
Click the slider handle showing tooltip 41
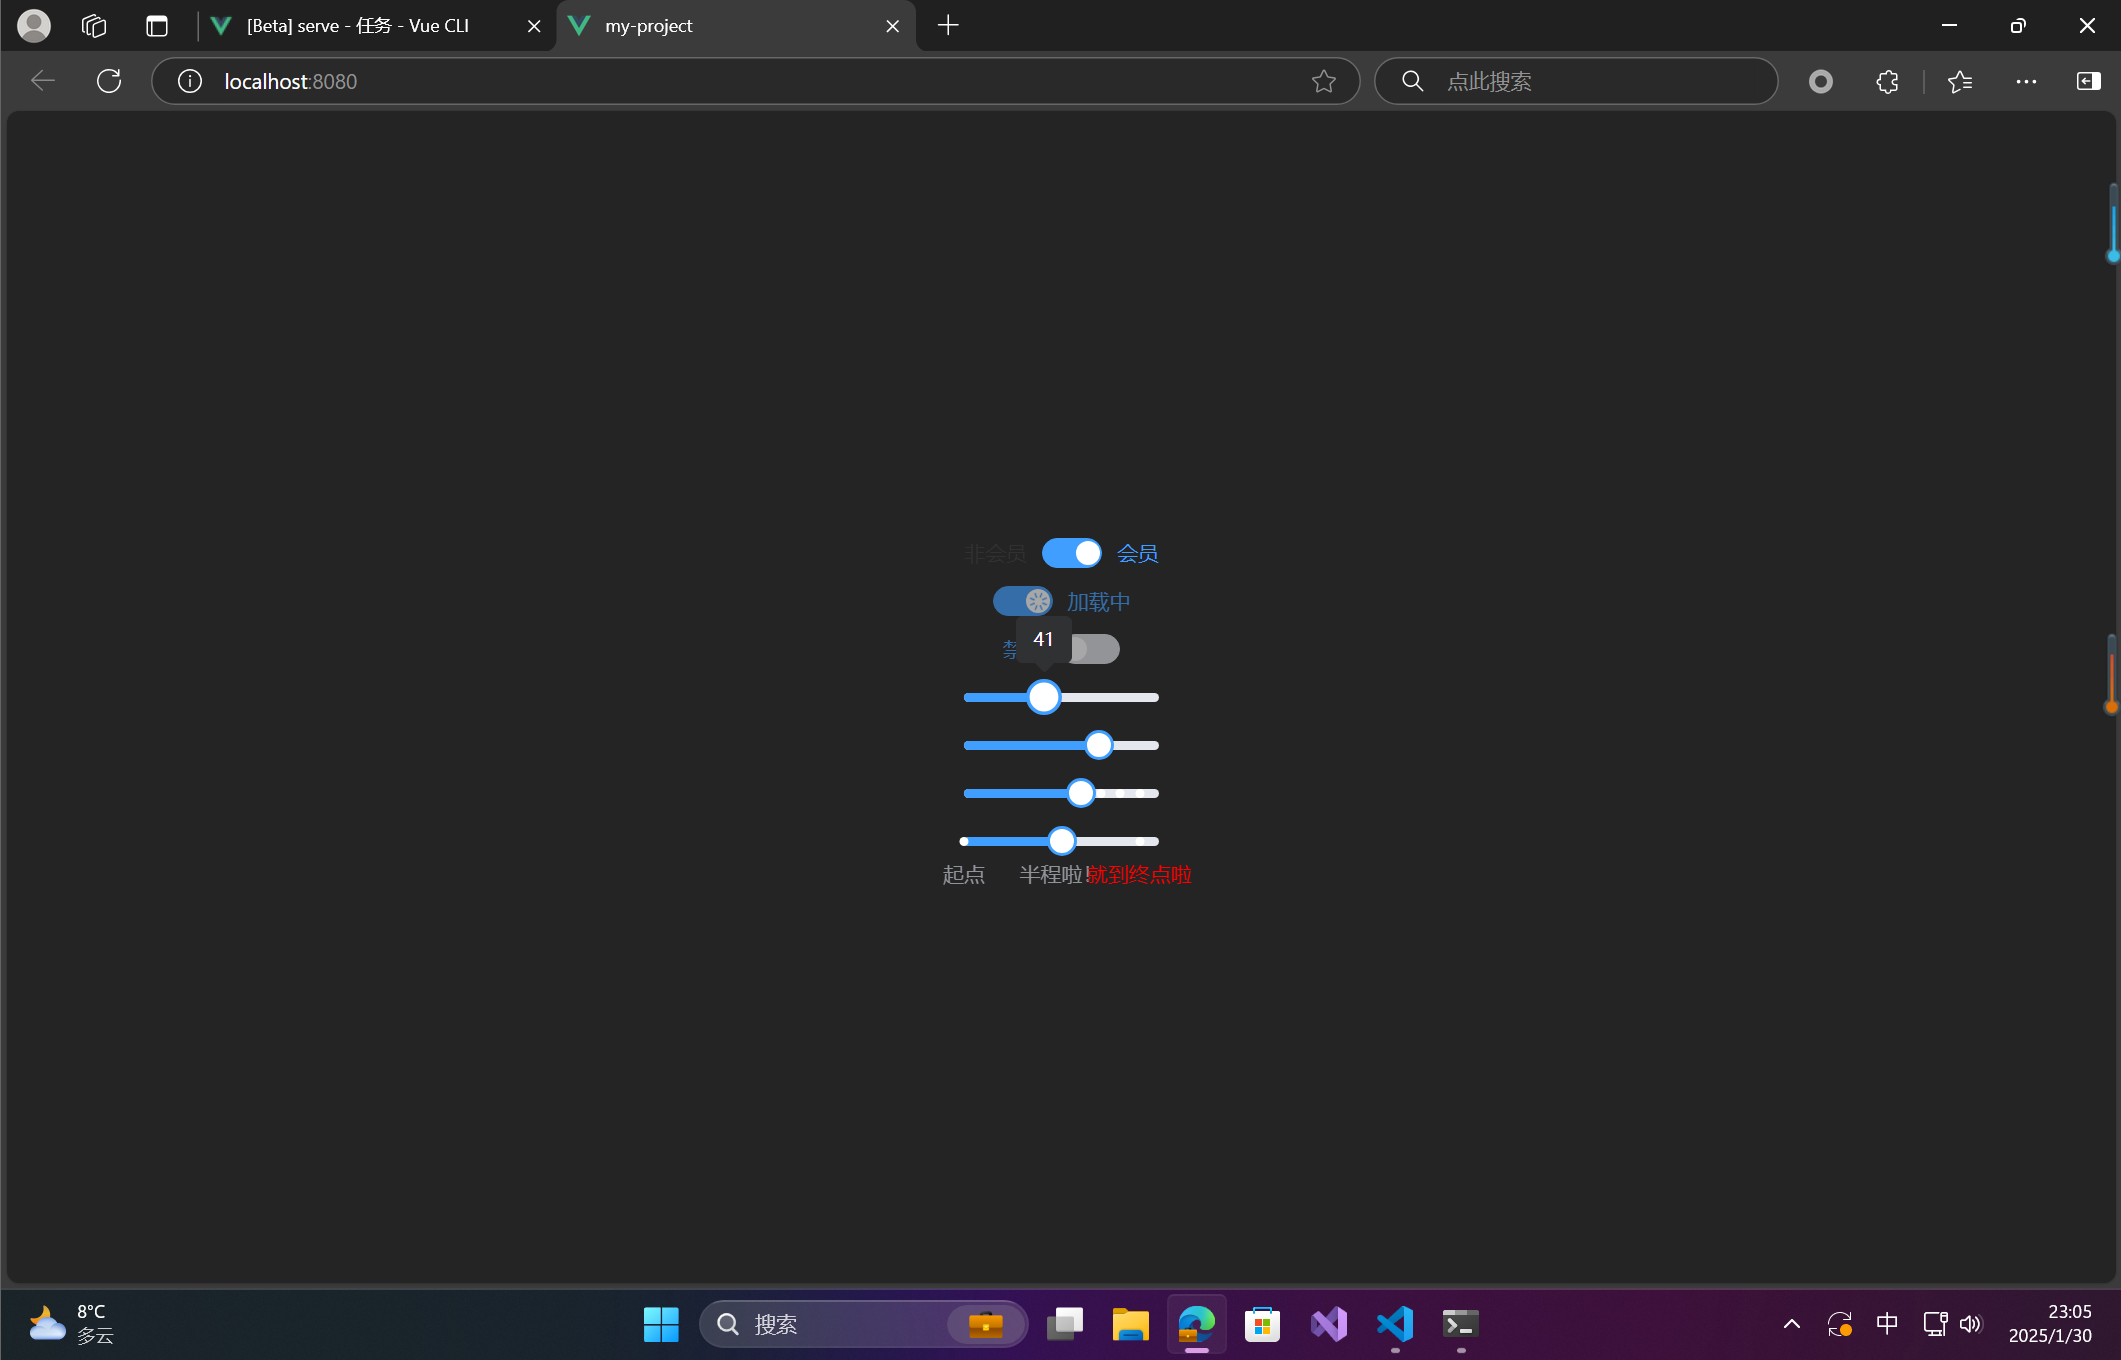click(1043, 697)
